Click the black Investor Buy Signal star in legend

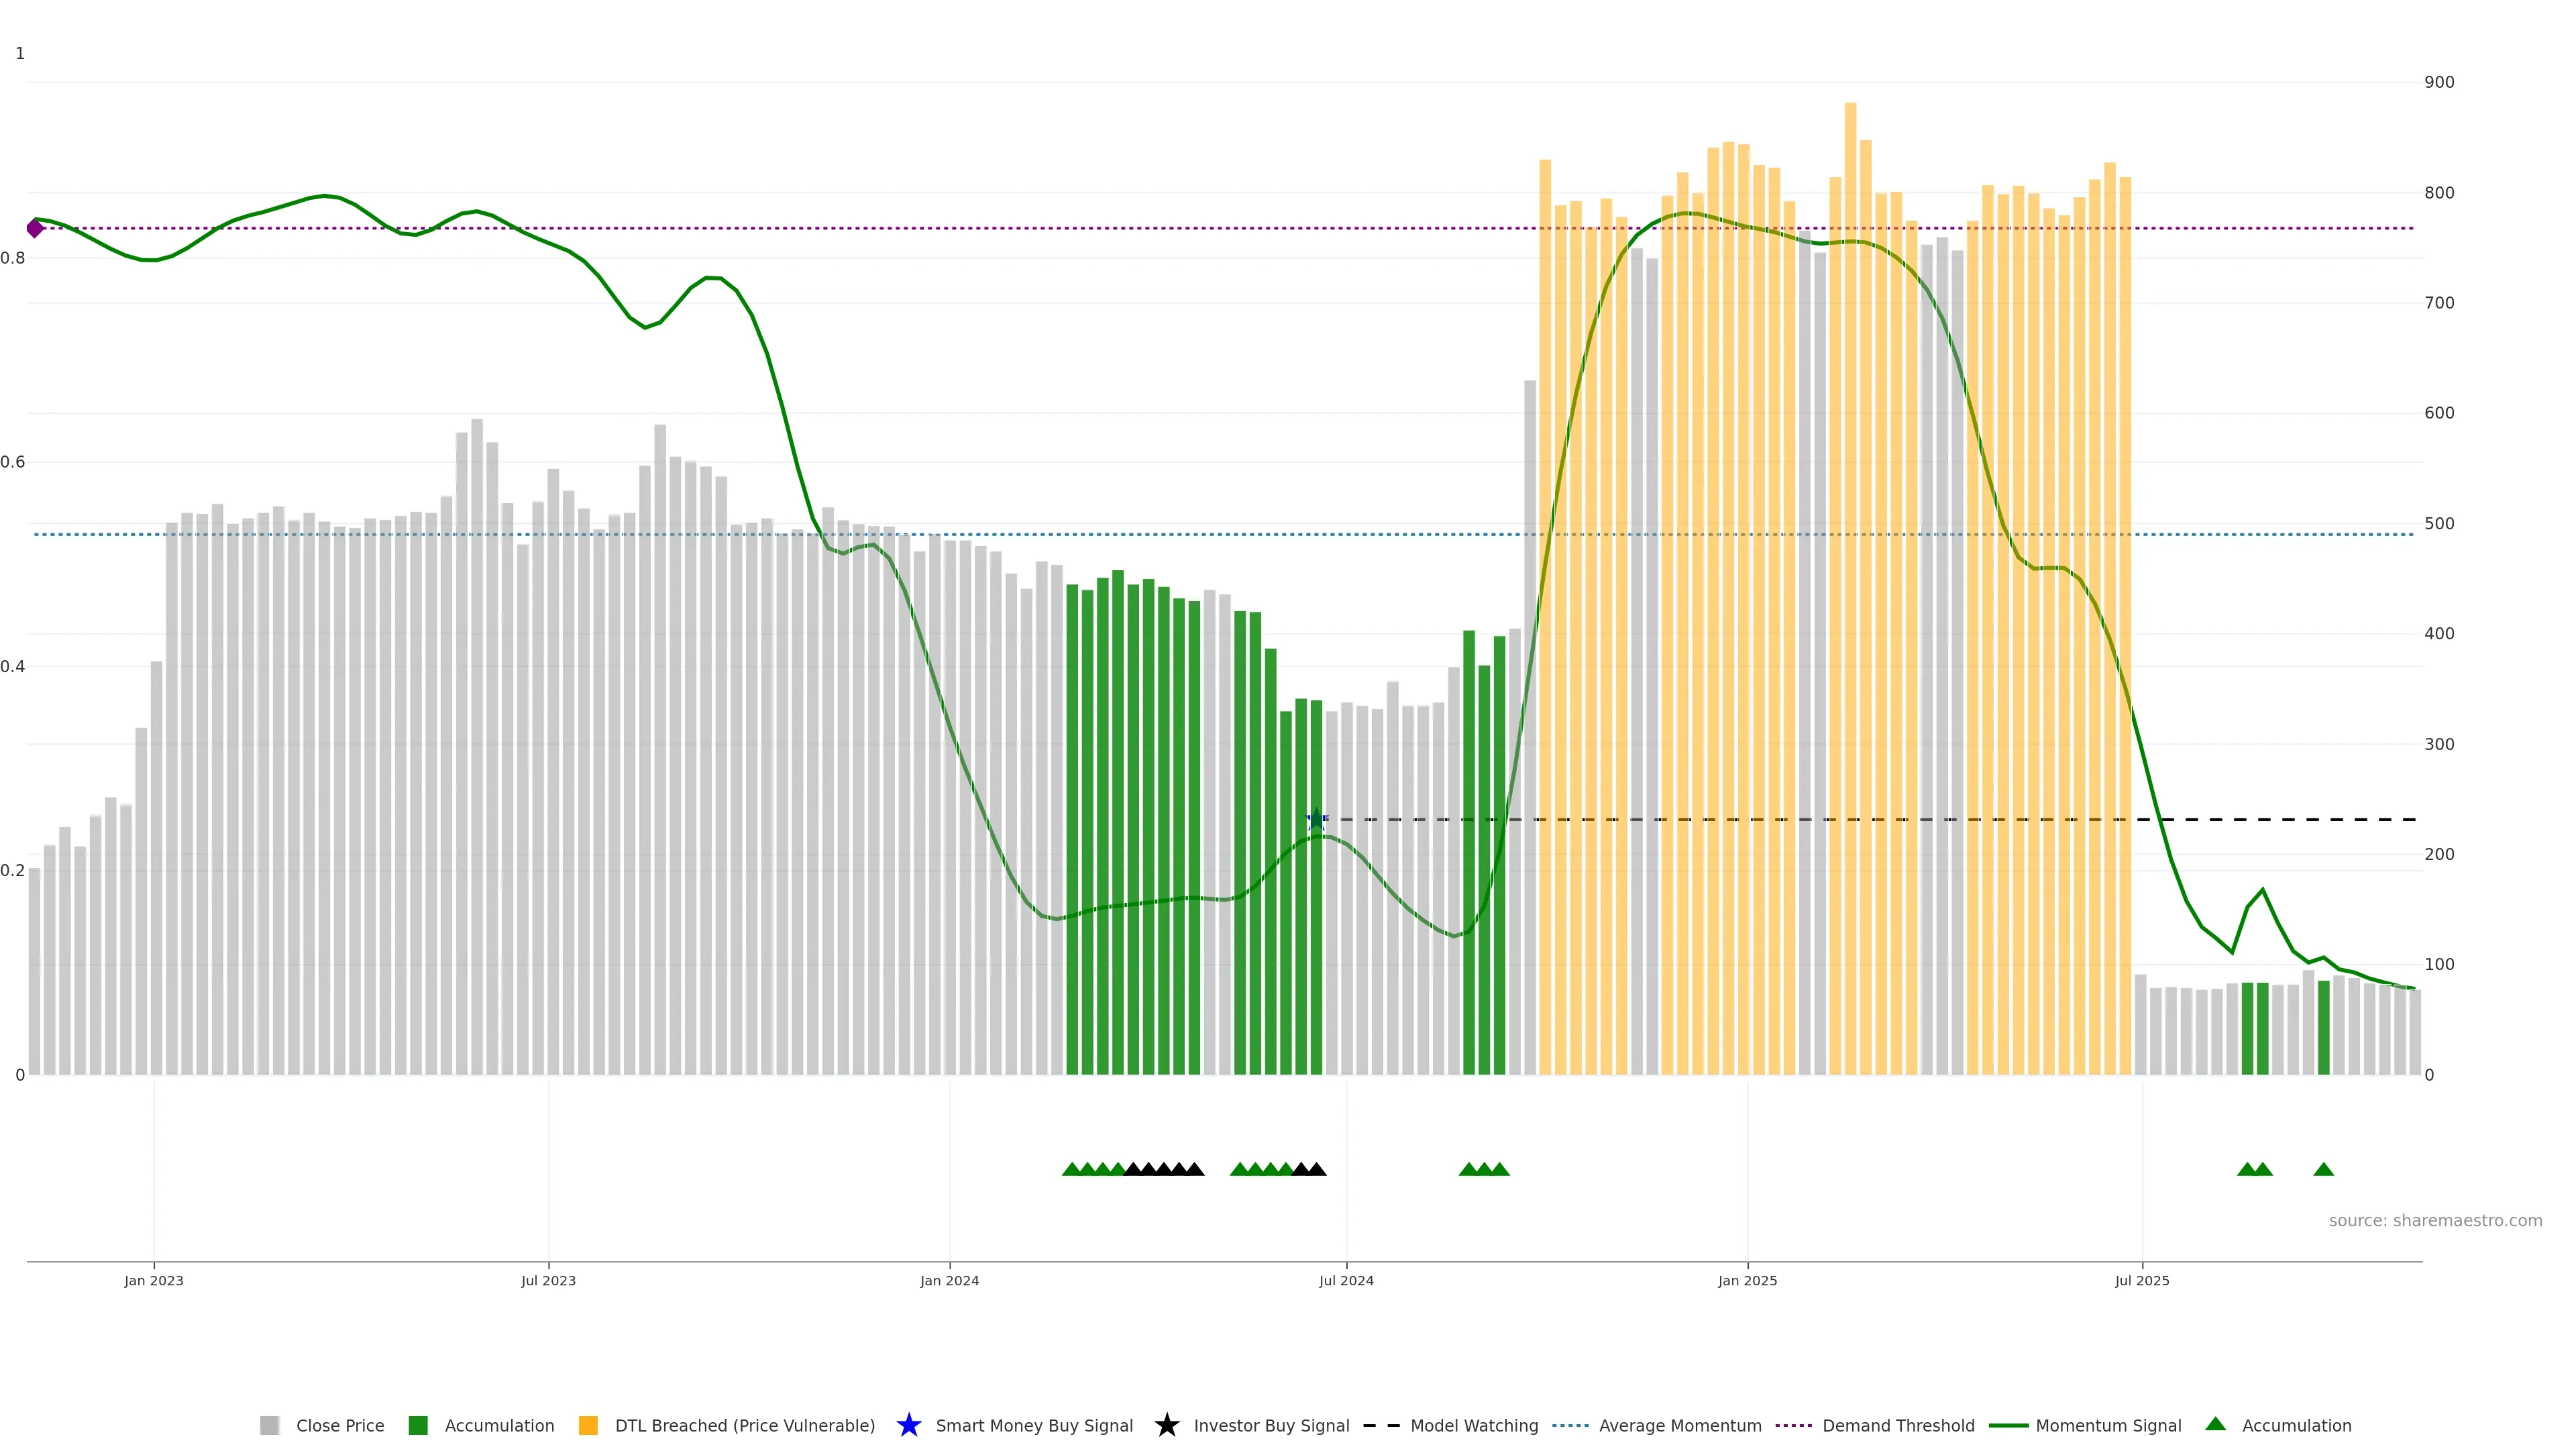tap(1166, 1425)
